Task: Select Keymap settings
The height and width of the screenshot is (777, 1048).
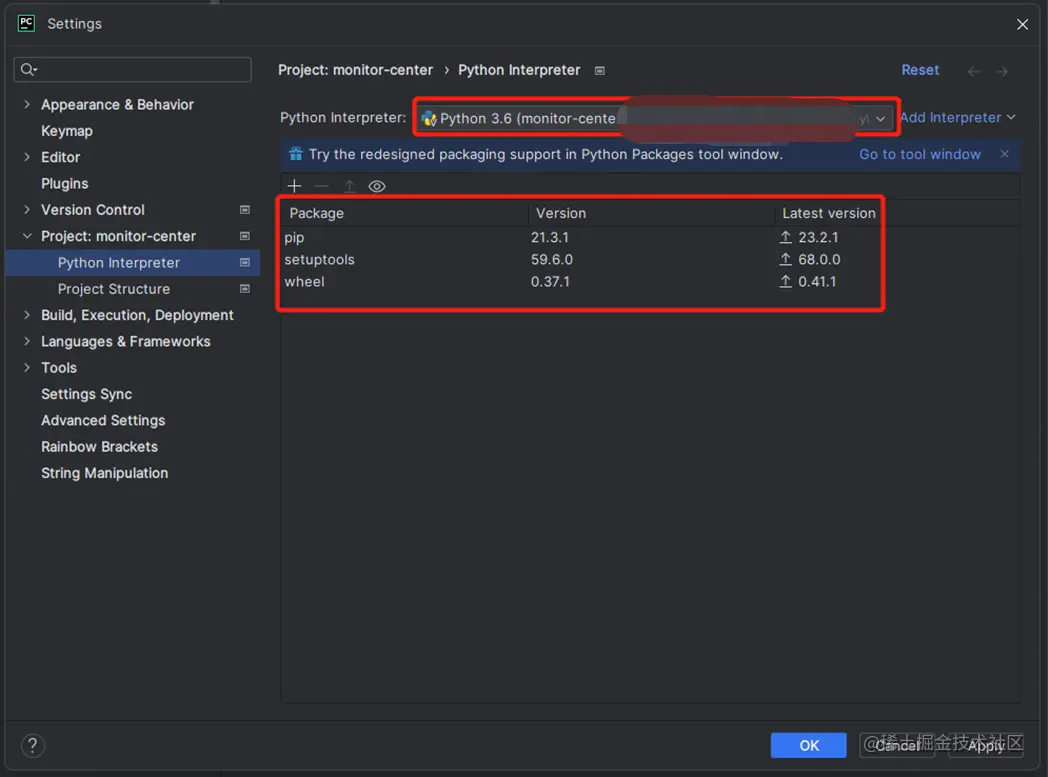Action: pyautogui.click(x=67, y=131)
